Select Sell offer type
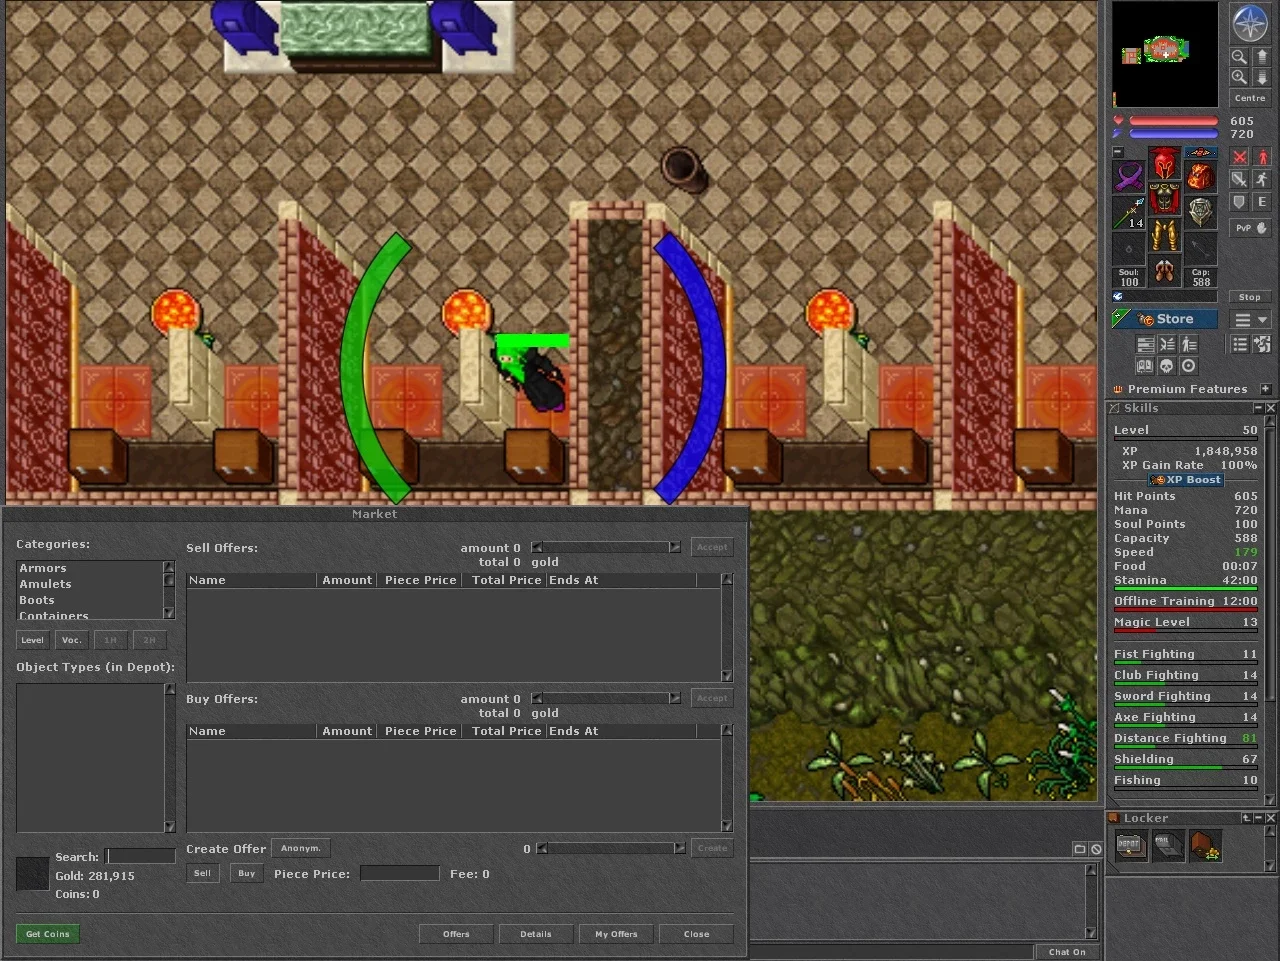1280x961 pixels. coord(202,873)
